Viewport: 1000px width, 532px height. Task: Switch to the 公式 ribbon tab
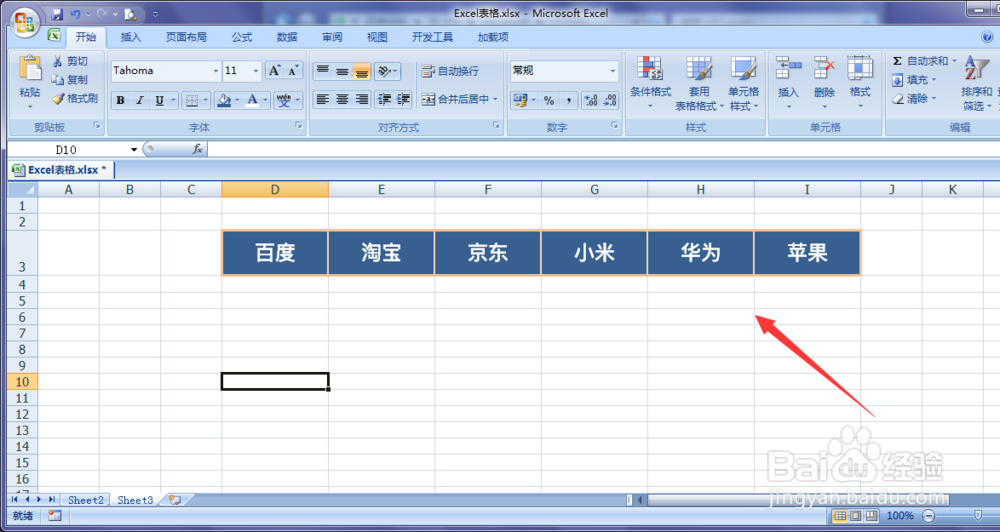tap(242, 37)
